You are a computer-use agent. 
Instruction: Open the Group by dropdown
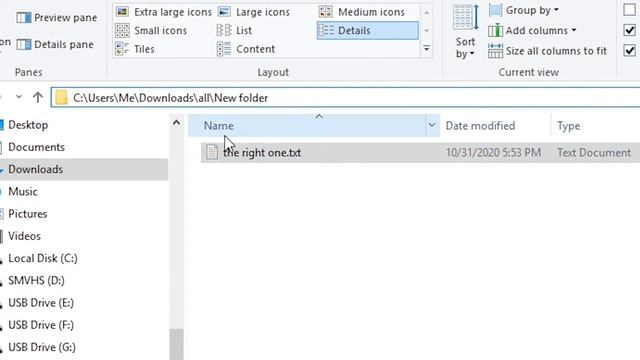[524, 10]
